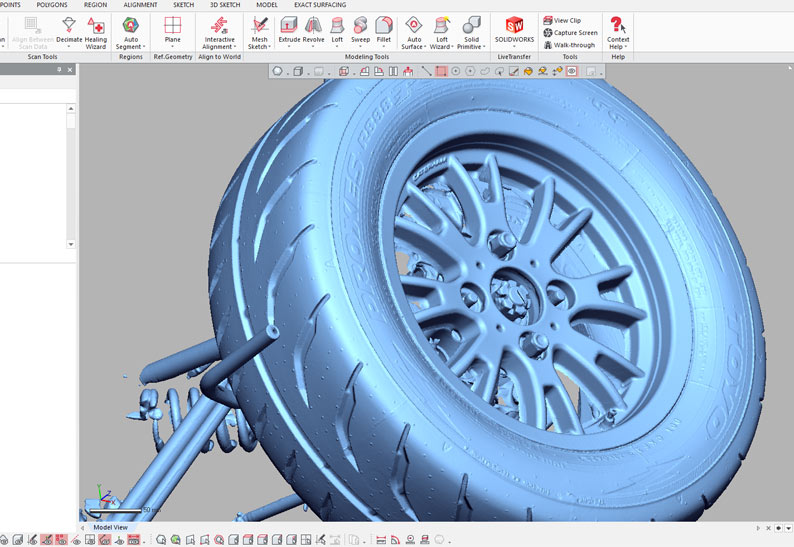Screen dimensions: 794x547
Task: Choose the Extrude modeling tool
Action: pyautogui.click(x=289, y=29)
